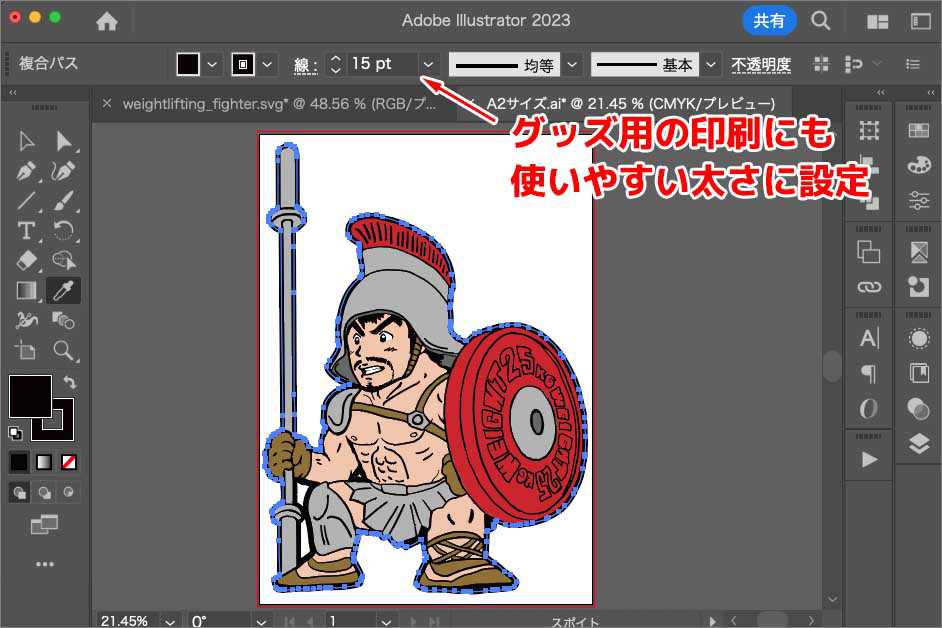Open the stroke weight dropdown

[x=428, y=64]
